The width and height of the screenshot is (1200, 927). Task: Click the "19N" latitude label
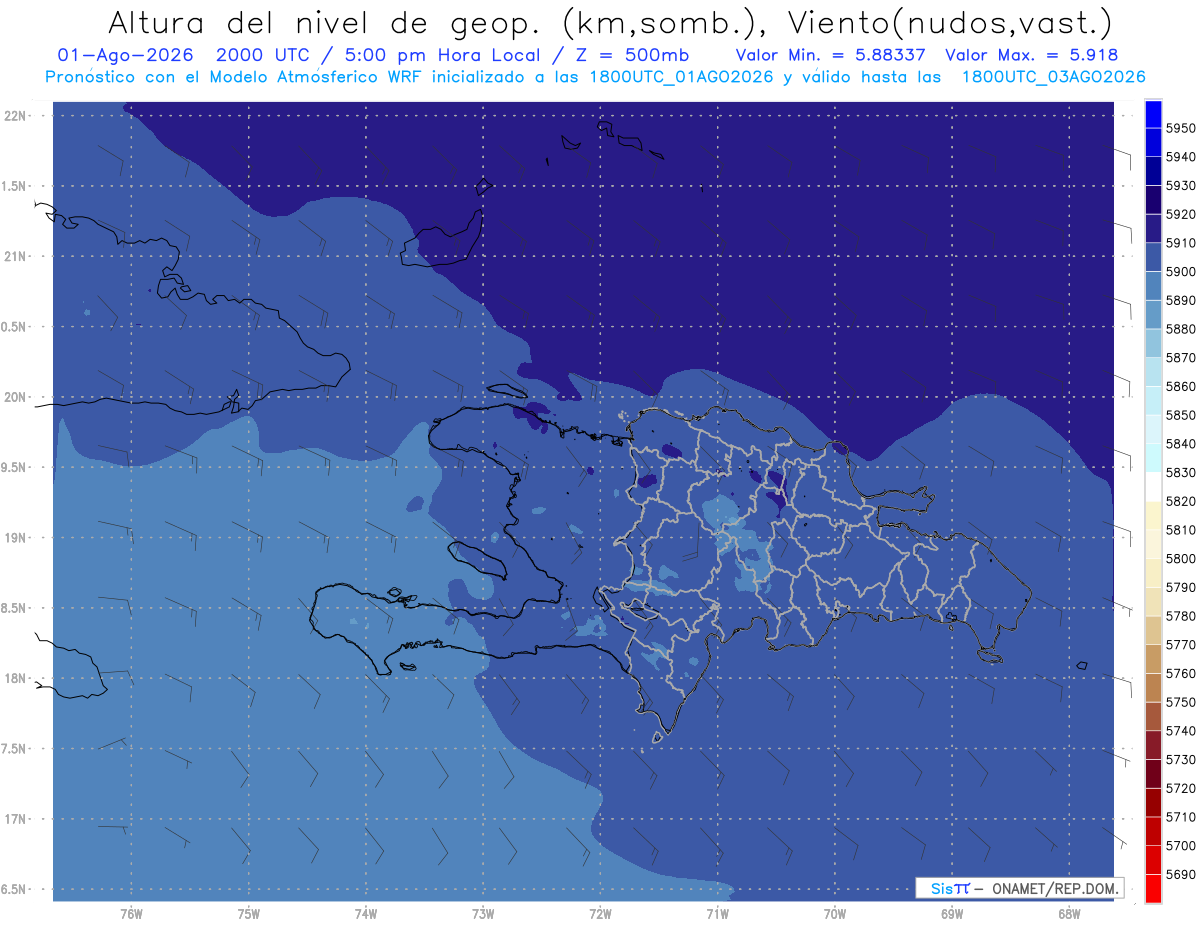point(16,538)
